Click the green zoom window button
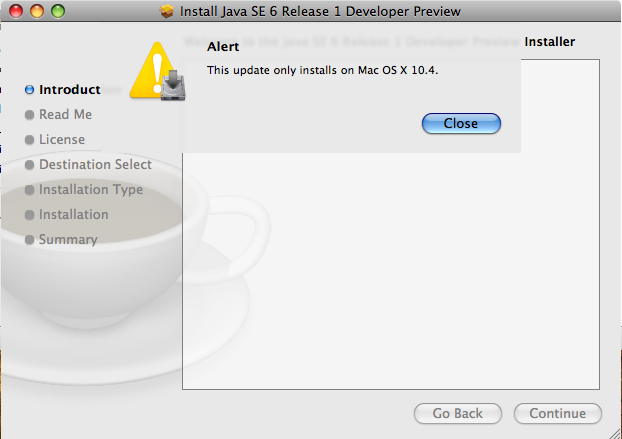The width and height of the screenshot is (622, 439). [x=58, y=11]
